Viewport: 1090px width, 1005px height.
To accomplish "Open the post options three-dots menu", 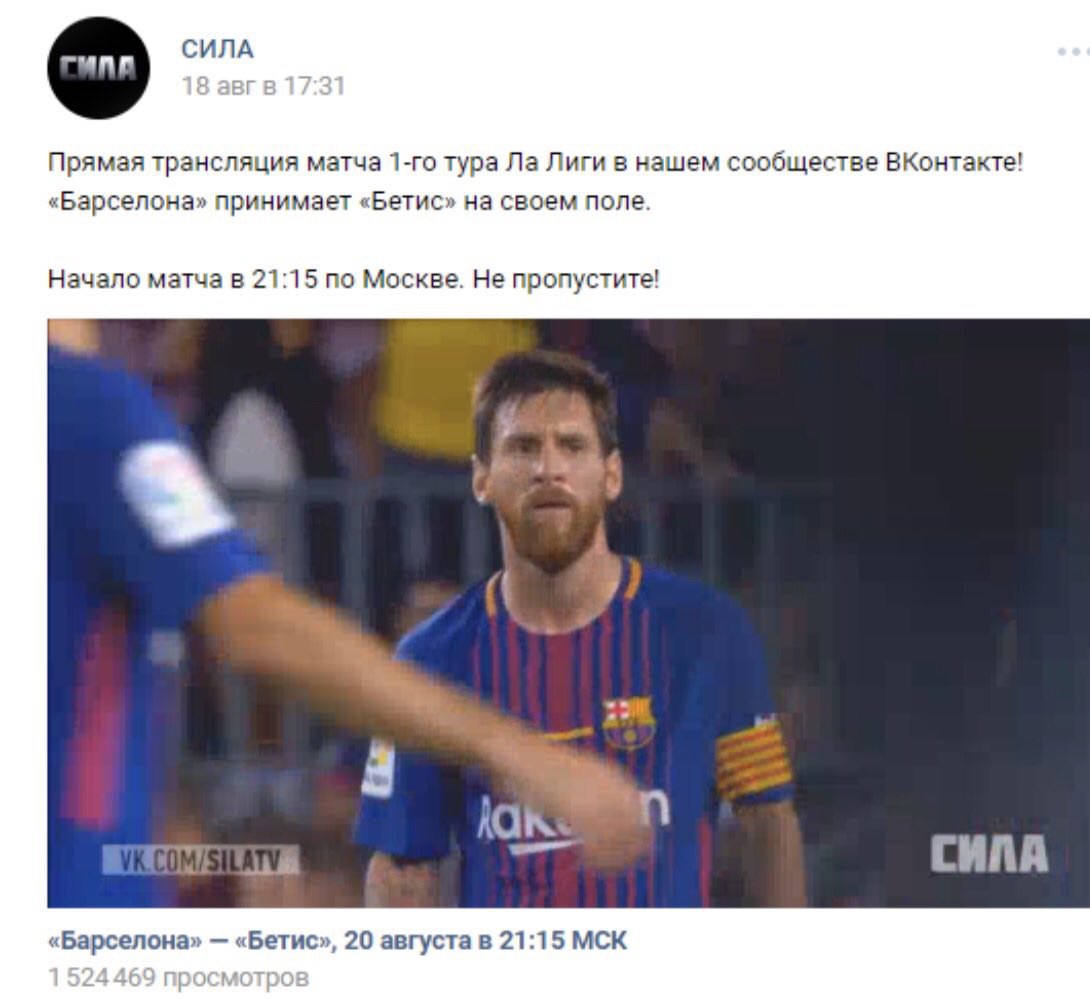I will 1073,51.
